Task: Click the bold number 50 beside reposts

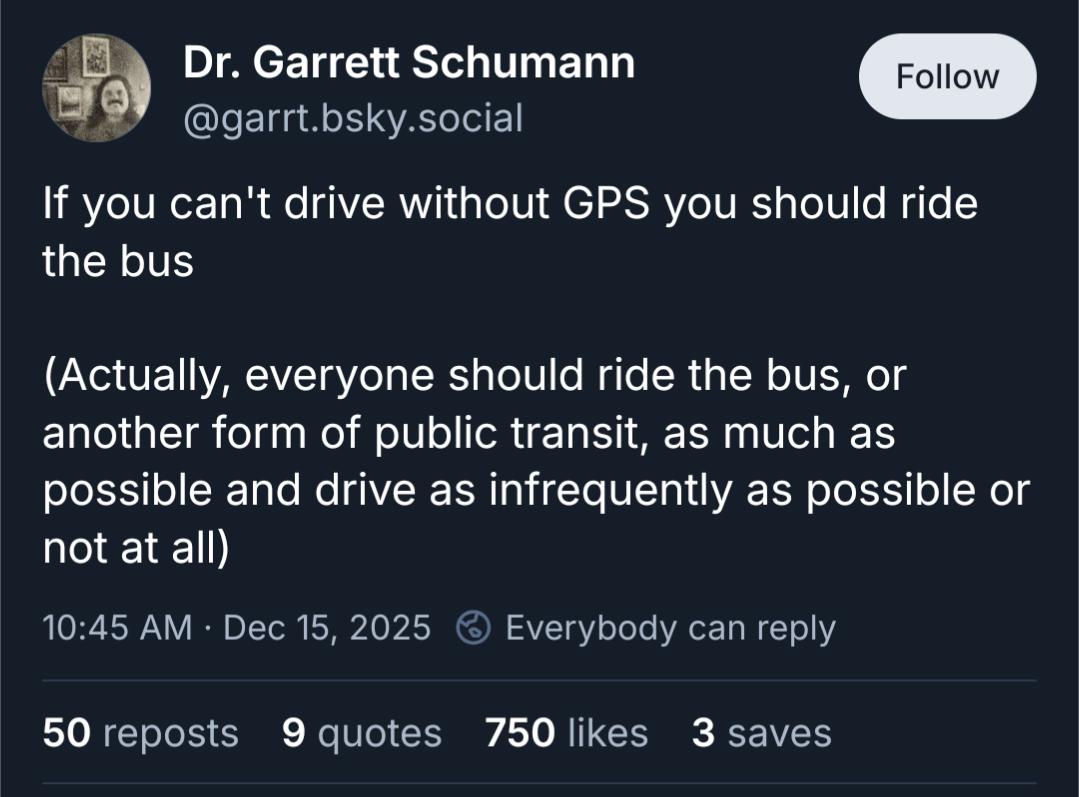Action: tap(65, 733)
